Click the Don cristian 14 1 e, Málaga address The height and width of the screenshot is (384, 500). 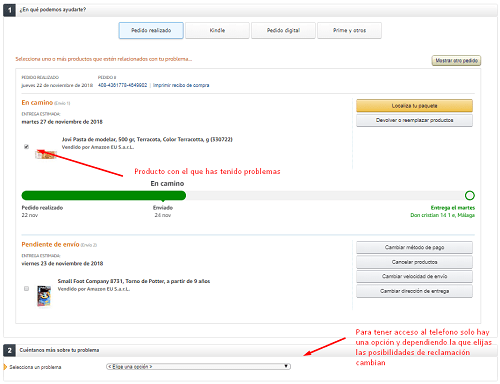point(442,215)
